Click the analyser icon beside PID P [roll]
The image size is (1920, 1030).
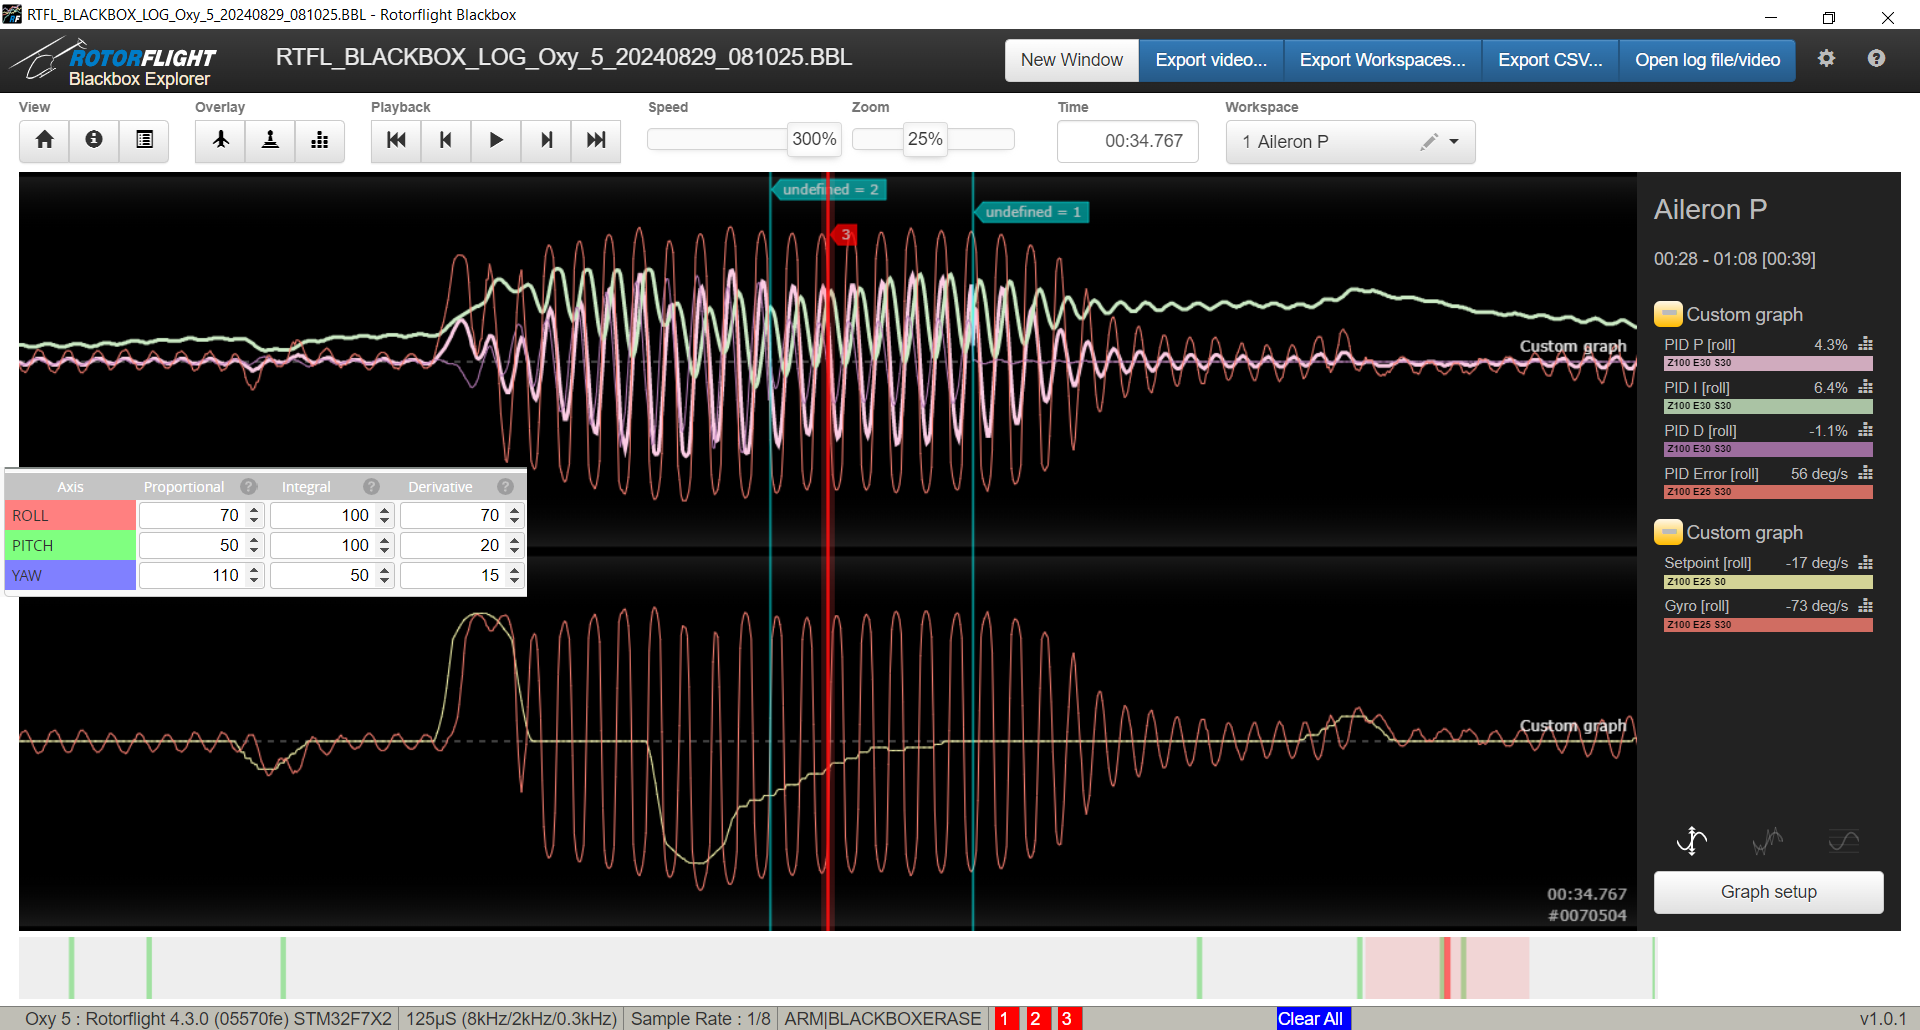(1865, 344)
